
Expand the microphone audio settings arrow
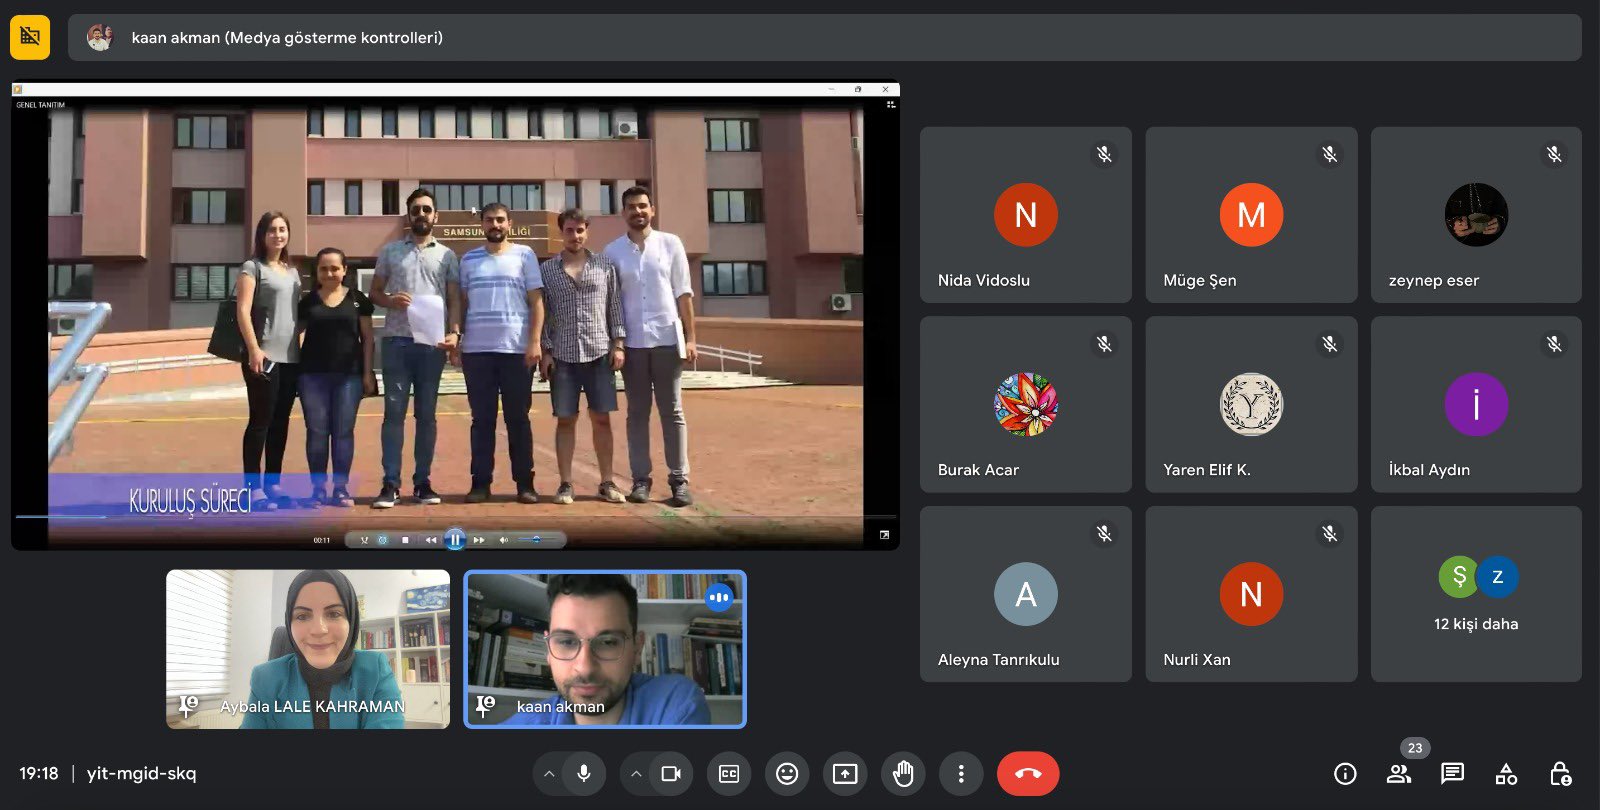549,774
